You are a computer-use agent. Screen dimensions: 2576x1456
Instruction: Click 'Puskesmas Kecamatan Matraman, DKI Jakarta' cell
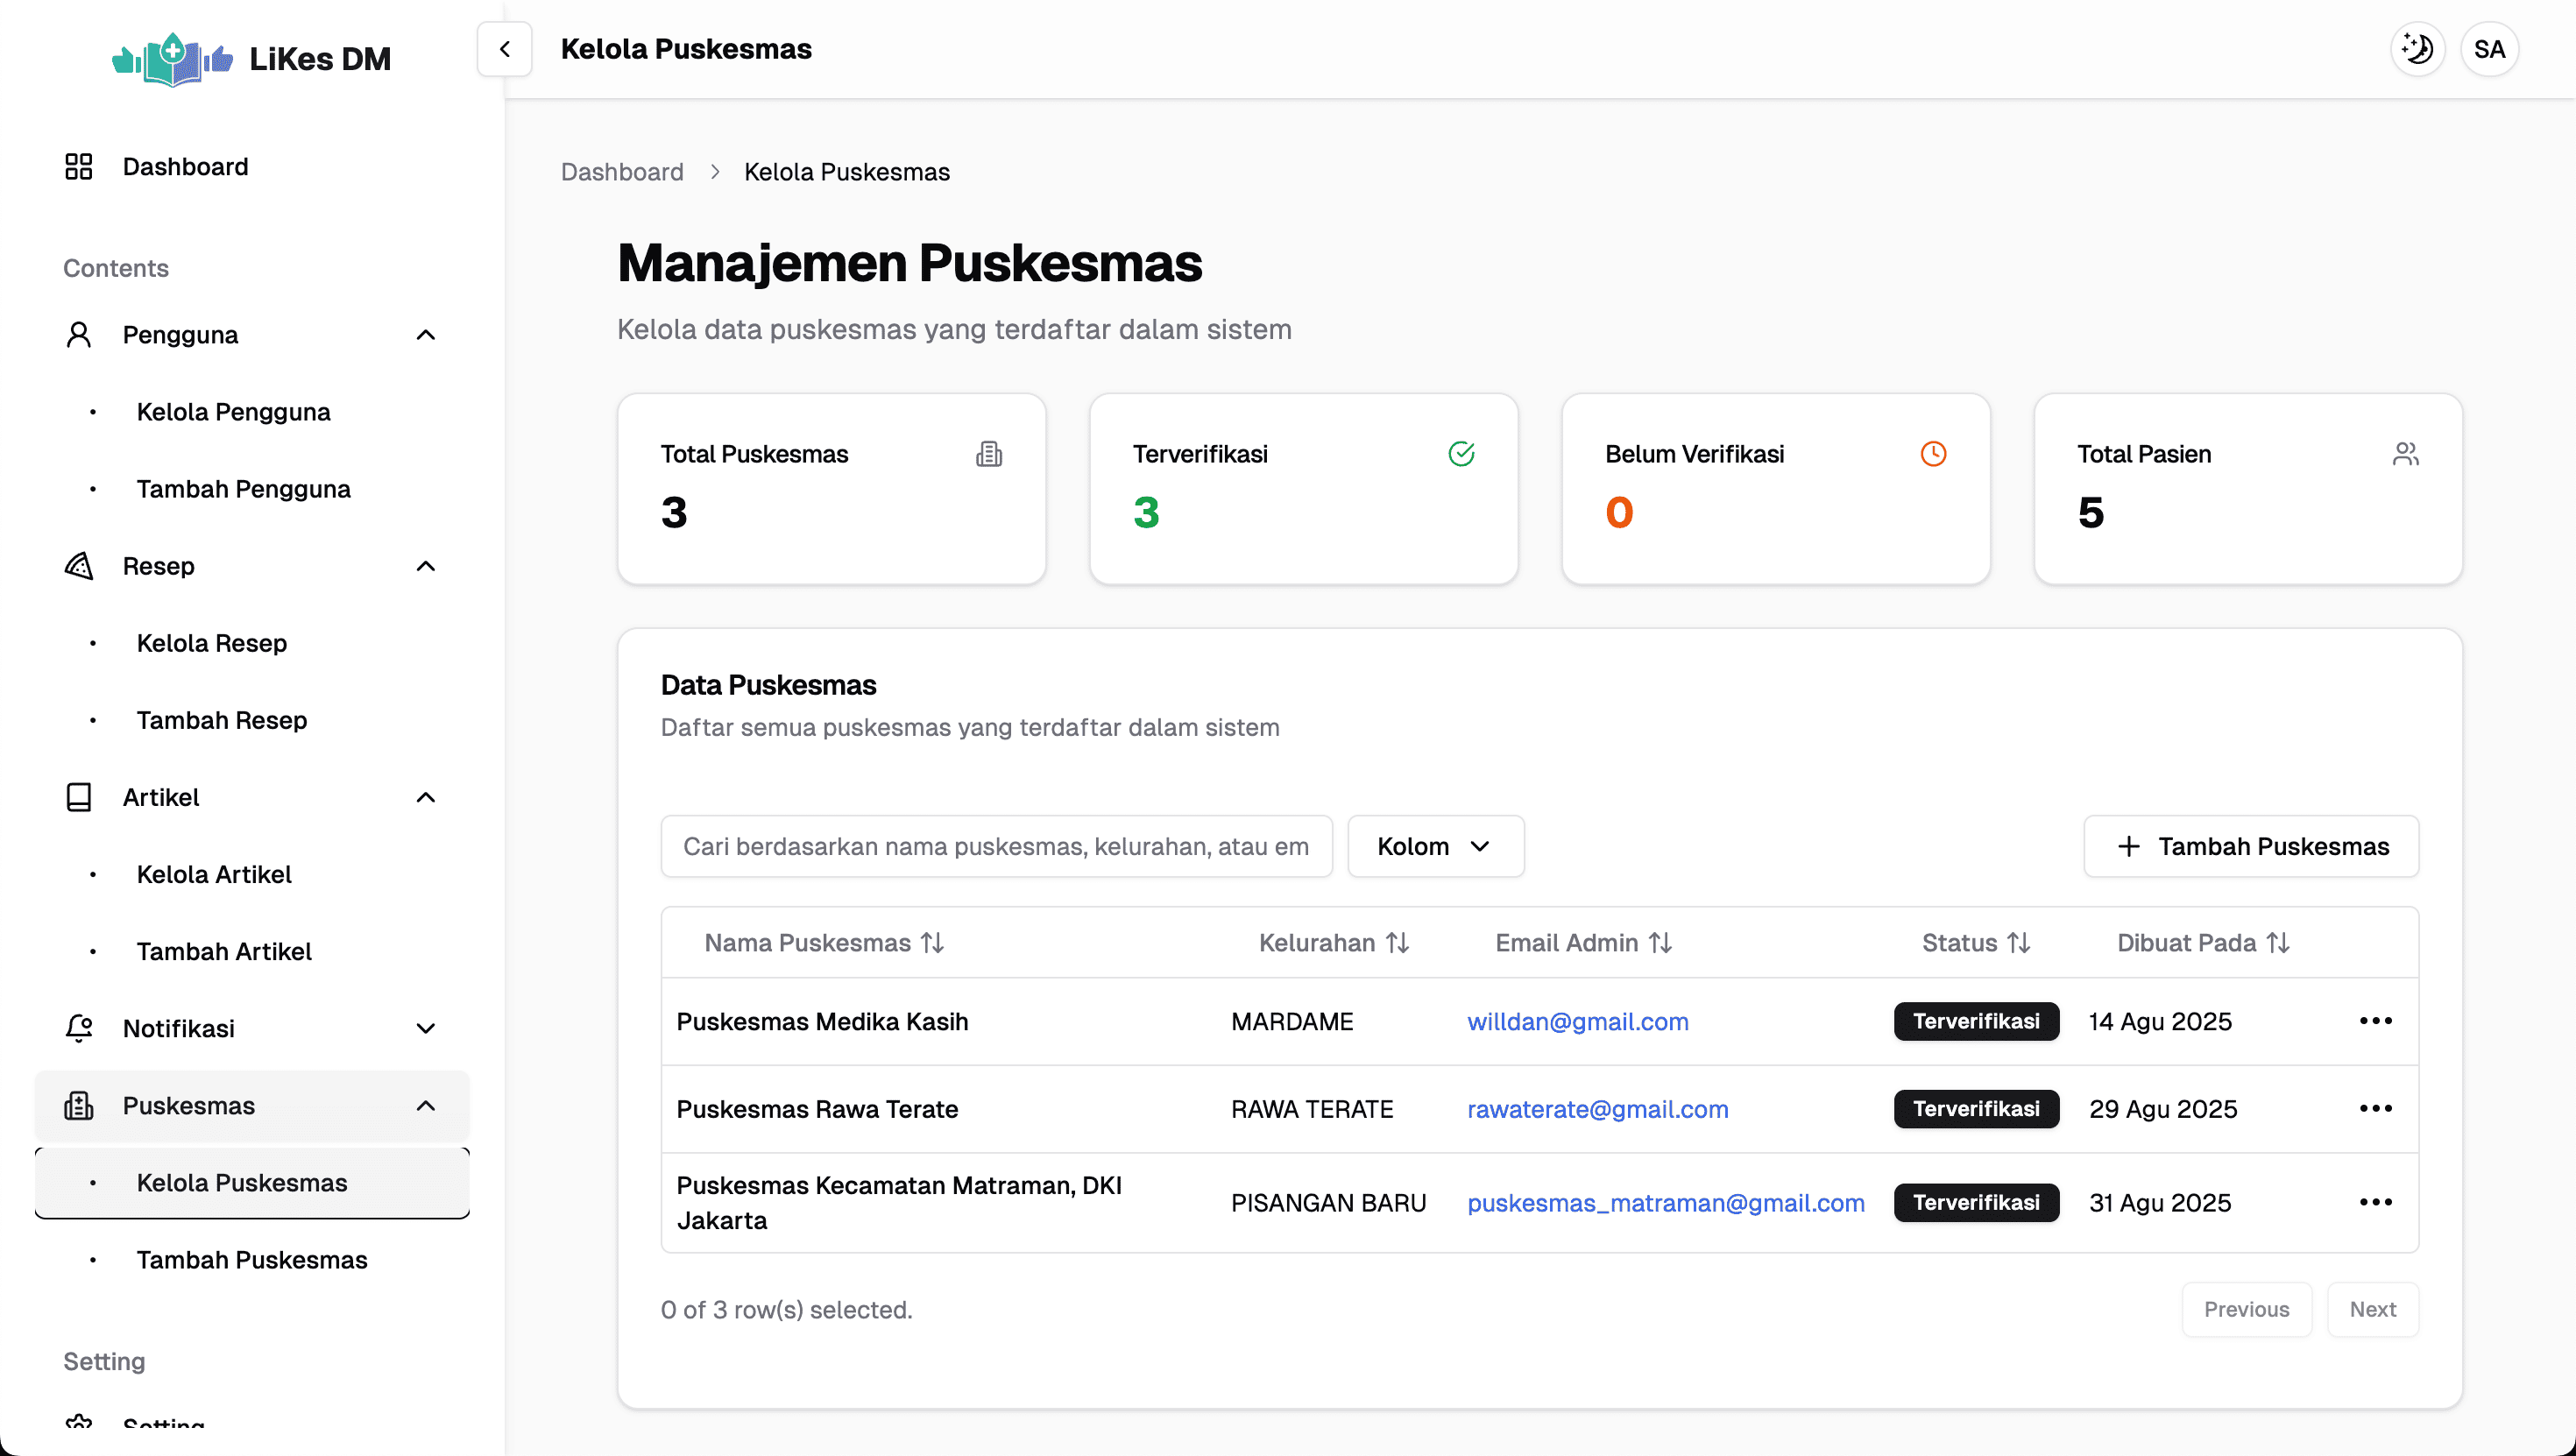click(x=899, y=1202)
